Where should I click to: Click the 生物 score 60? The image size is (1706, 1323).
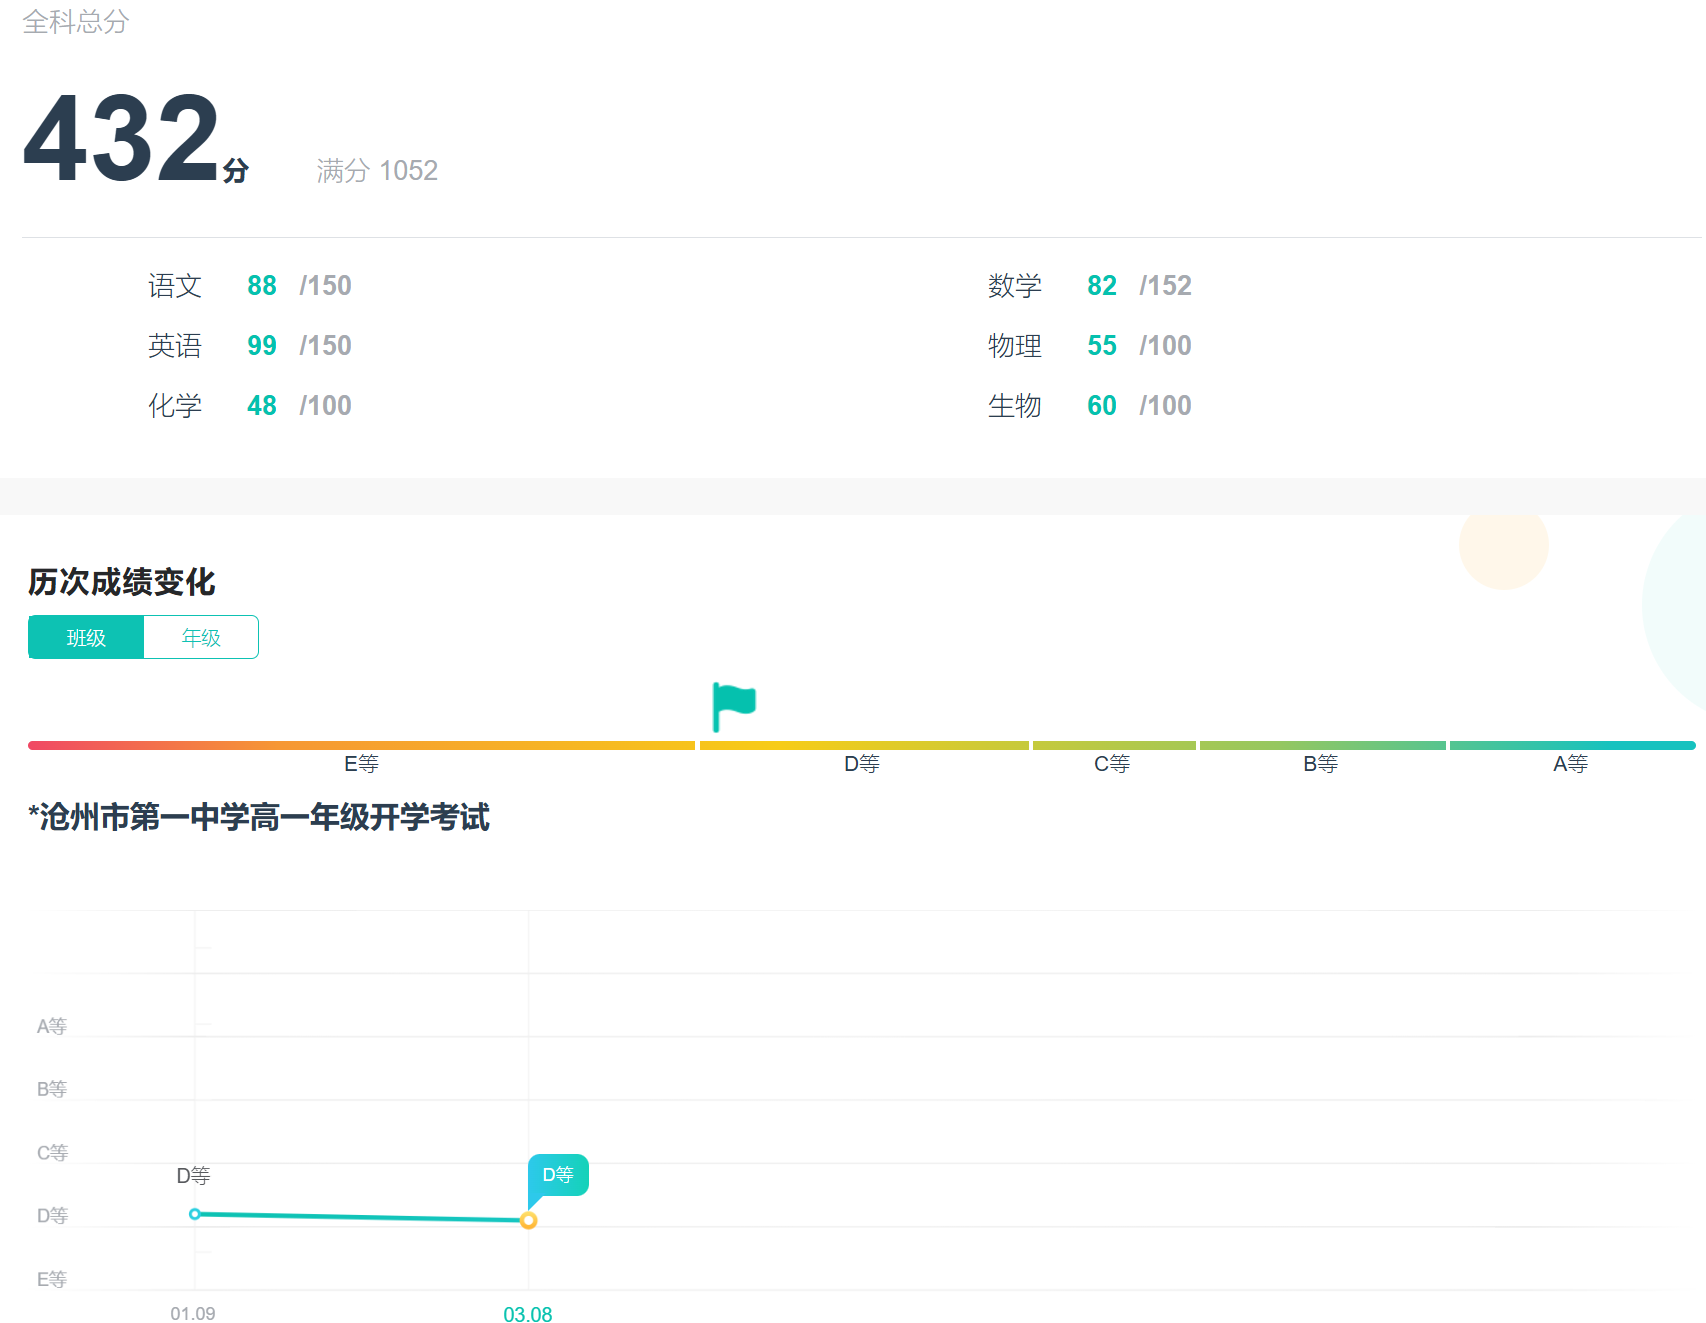(x=1102, y=406)
